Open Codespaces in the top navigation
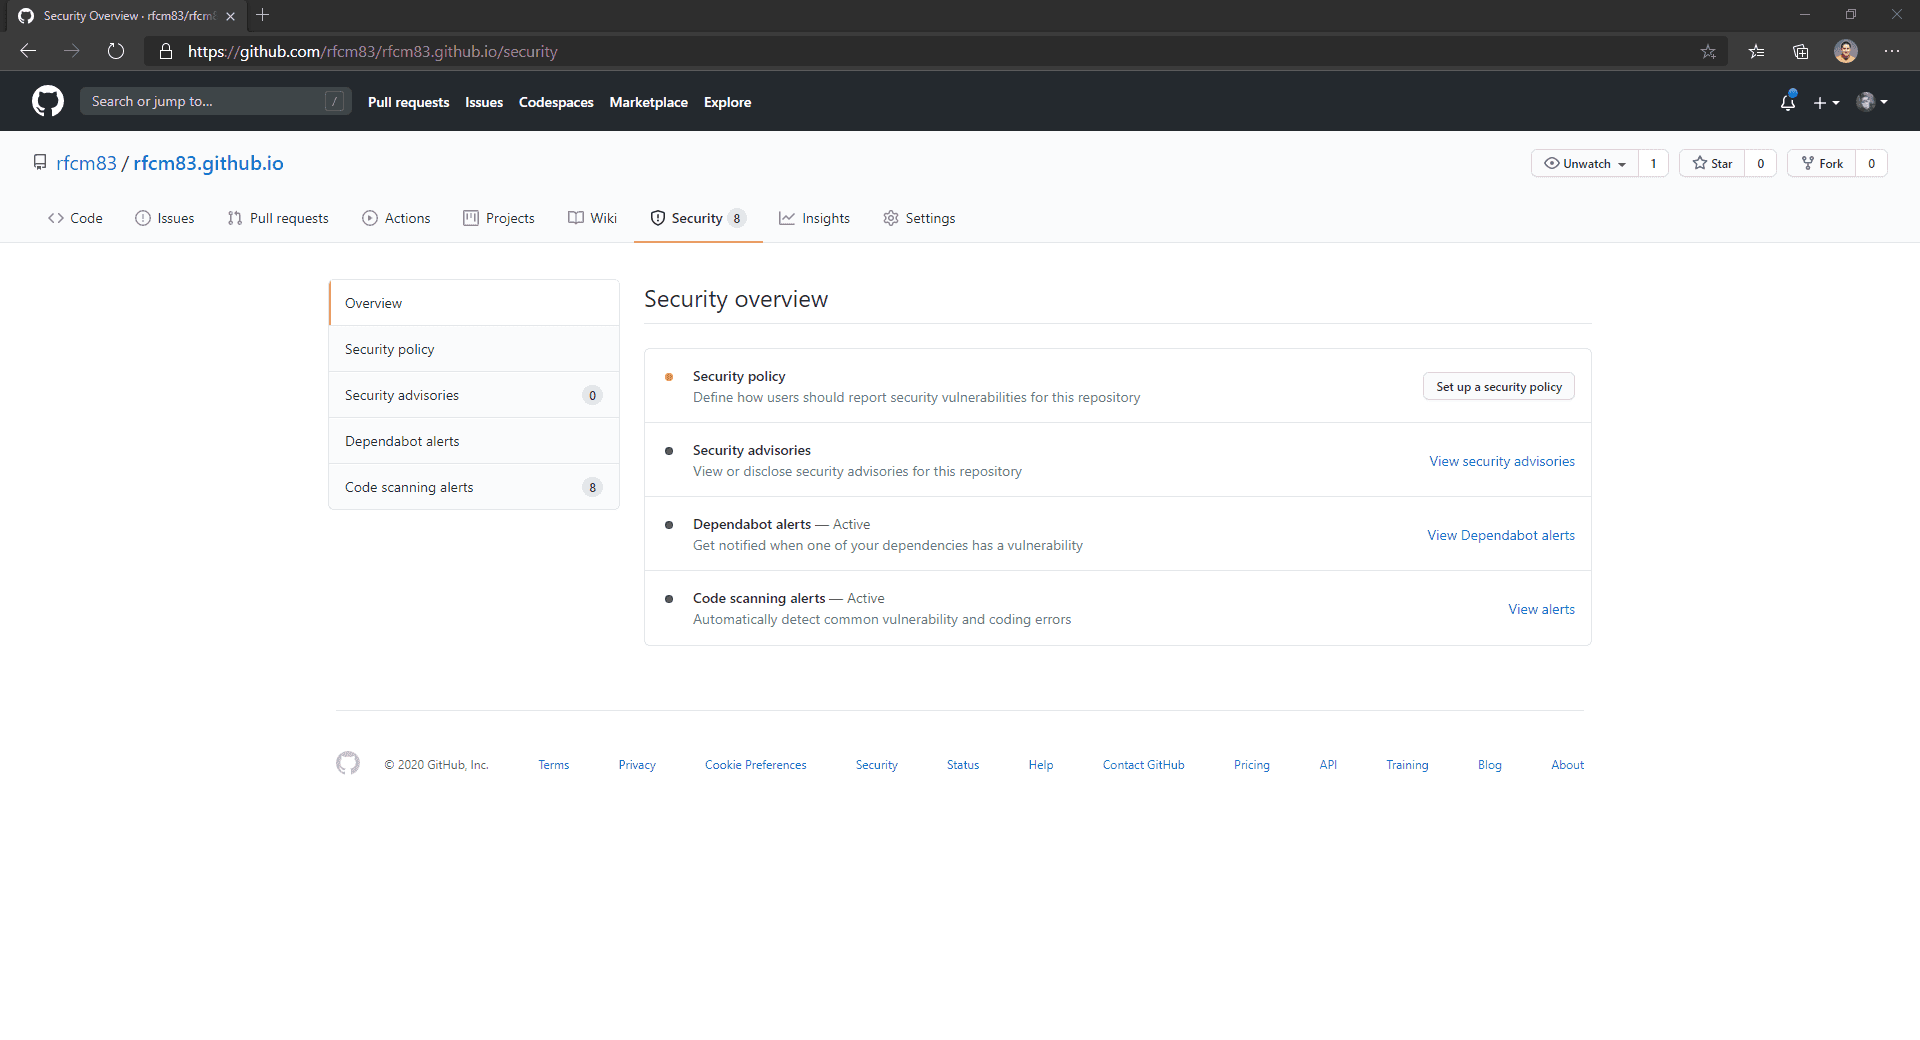This screenshot has width=1920, height=1040. click(x=556, y=102)
